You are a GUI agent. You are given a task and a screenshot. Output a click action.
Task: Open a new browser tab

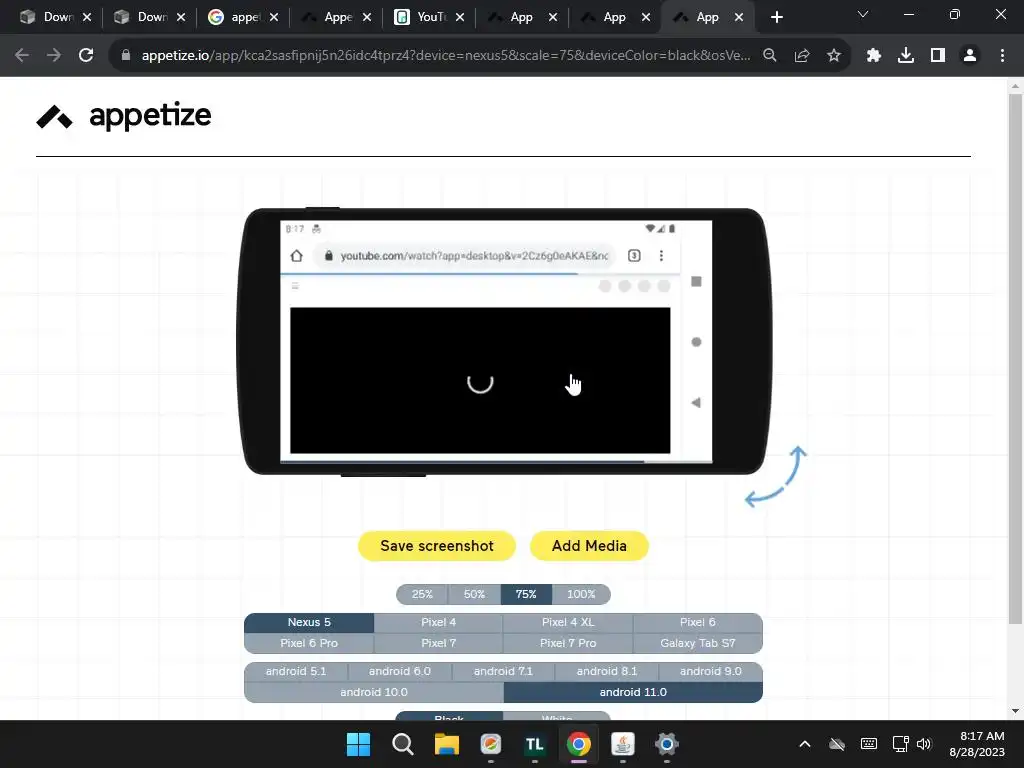[776, 17]
